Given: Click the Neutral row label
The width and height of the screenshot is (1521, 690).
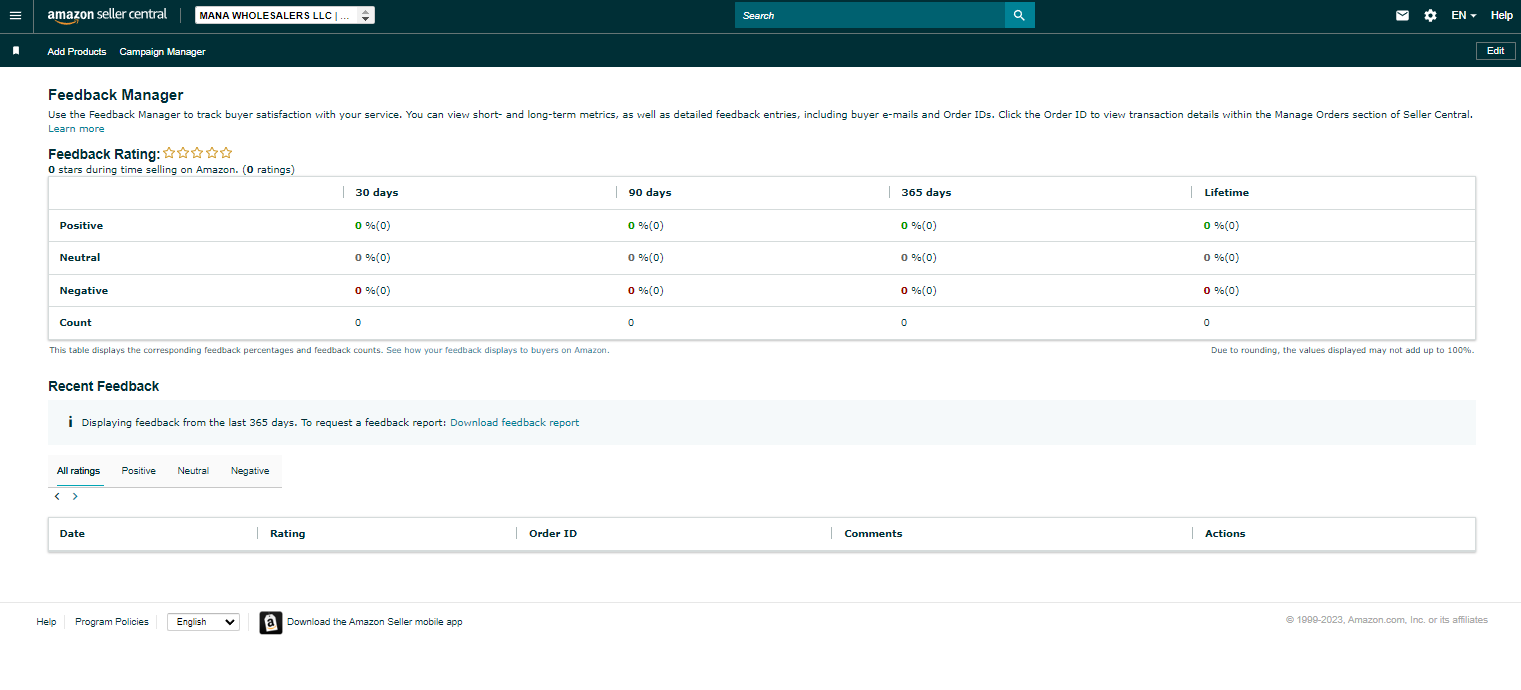Looking at the screenshot, I should [x=80, y=258].
